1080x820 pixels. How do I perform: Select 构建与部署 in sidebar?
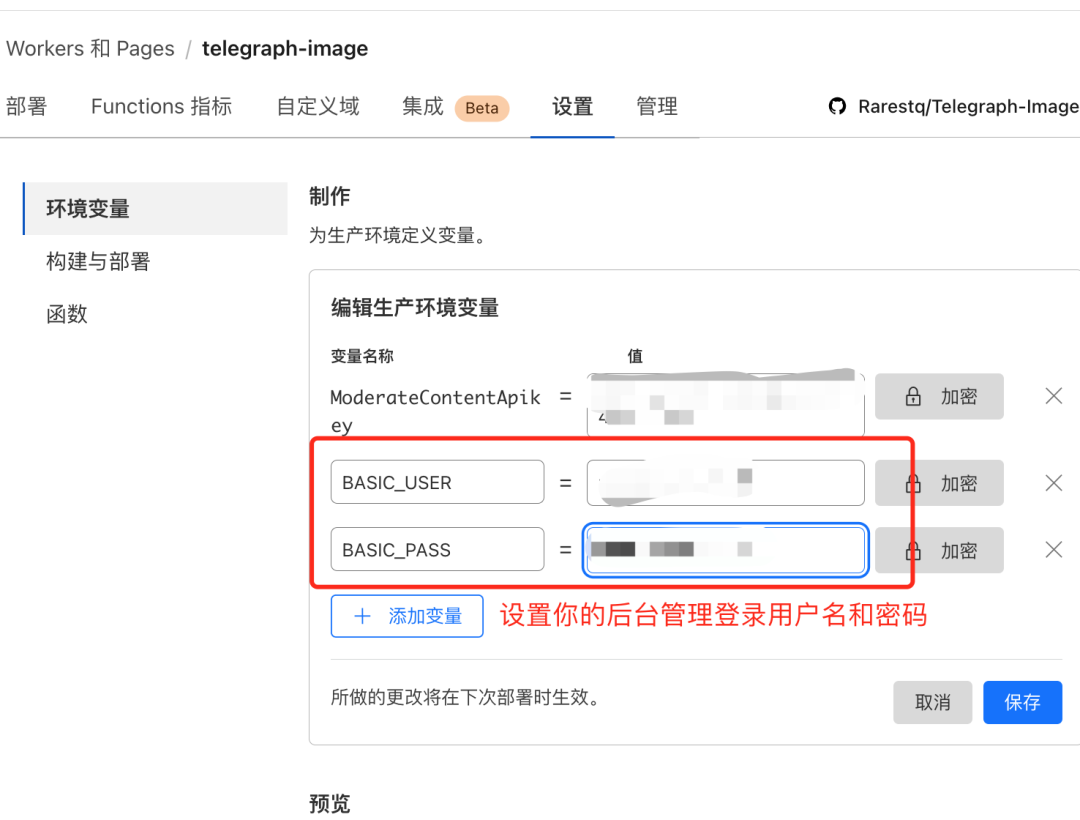(98, 262)
